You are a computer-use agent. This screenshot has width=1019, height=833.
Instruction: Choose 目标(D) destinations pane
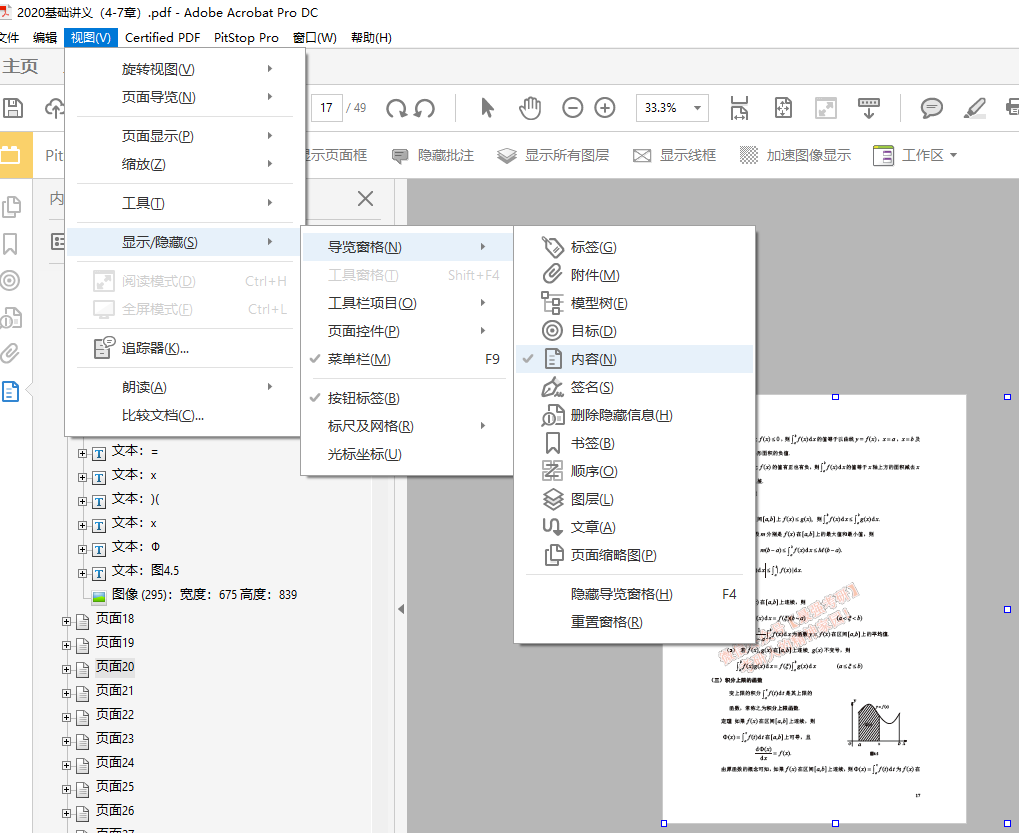(635, 331)
